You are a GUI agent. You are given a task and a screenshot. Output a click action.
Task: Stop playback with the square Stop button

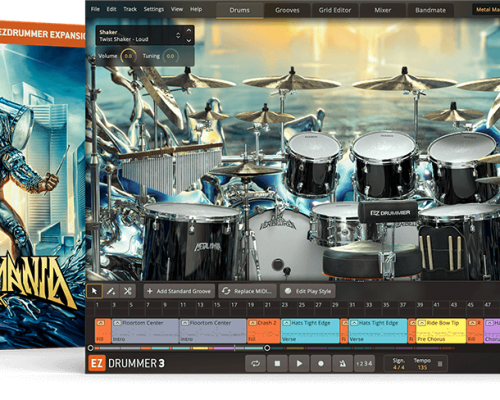(x=277, y=363)
